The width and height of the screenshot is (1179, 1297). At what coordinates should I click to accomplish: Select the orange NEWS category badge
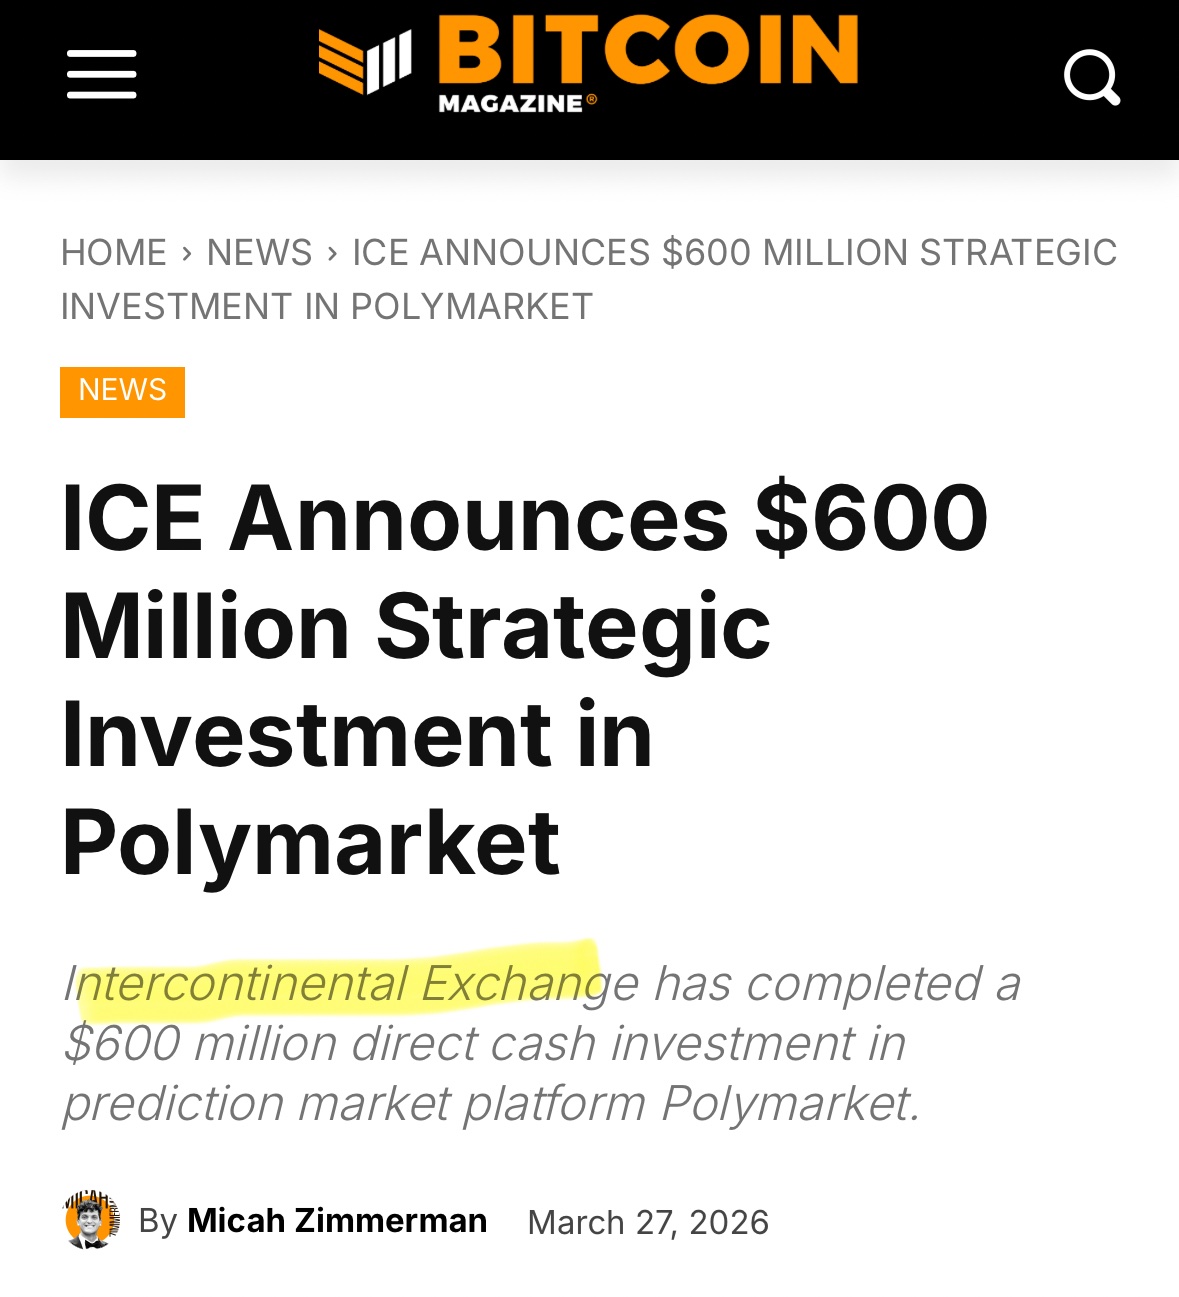click(x=122, y=391)
